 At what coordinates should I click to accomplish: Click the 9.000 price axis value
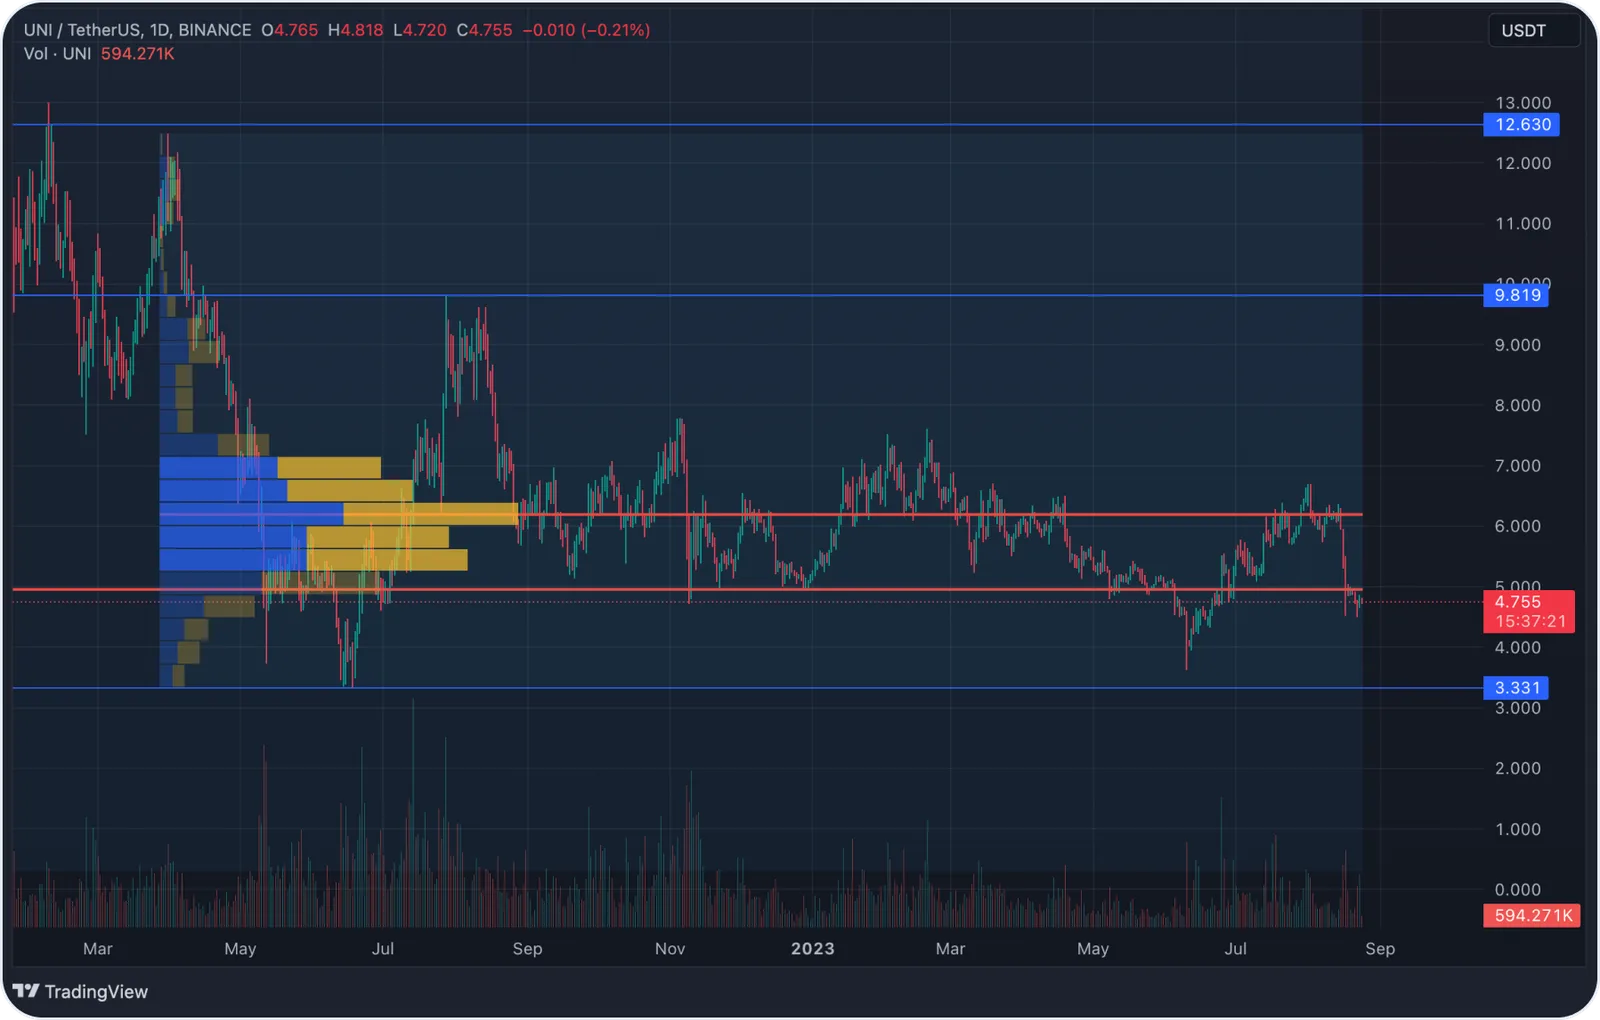pyautogui.click(x=1518, y=346)
